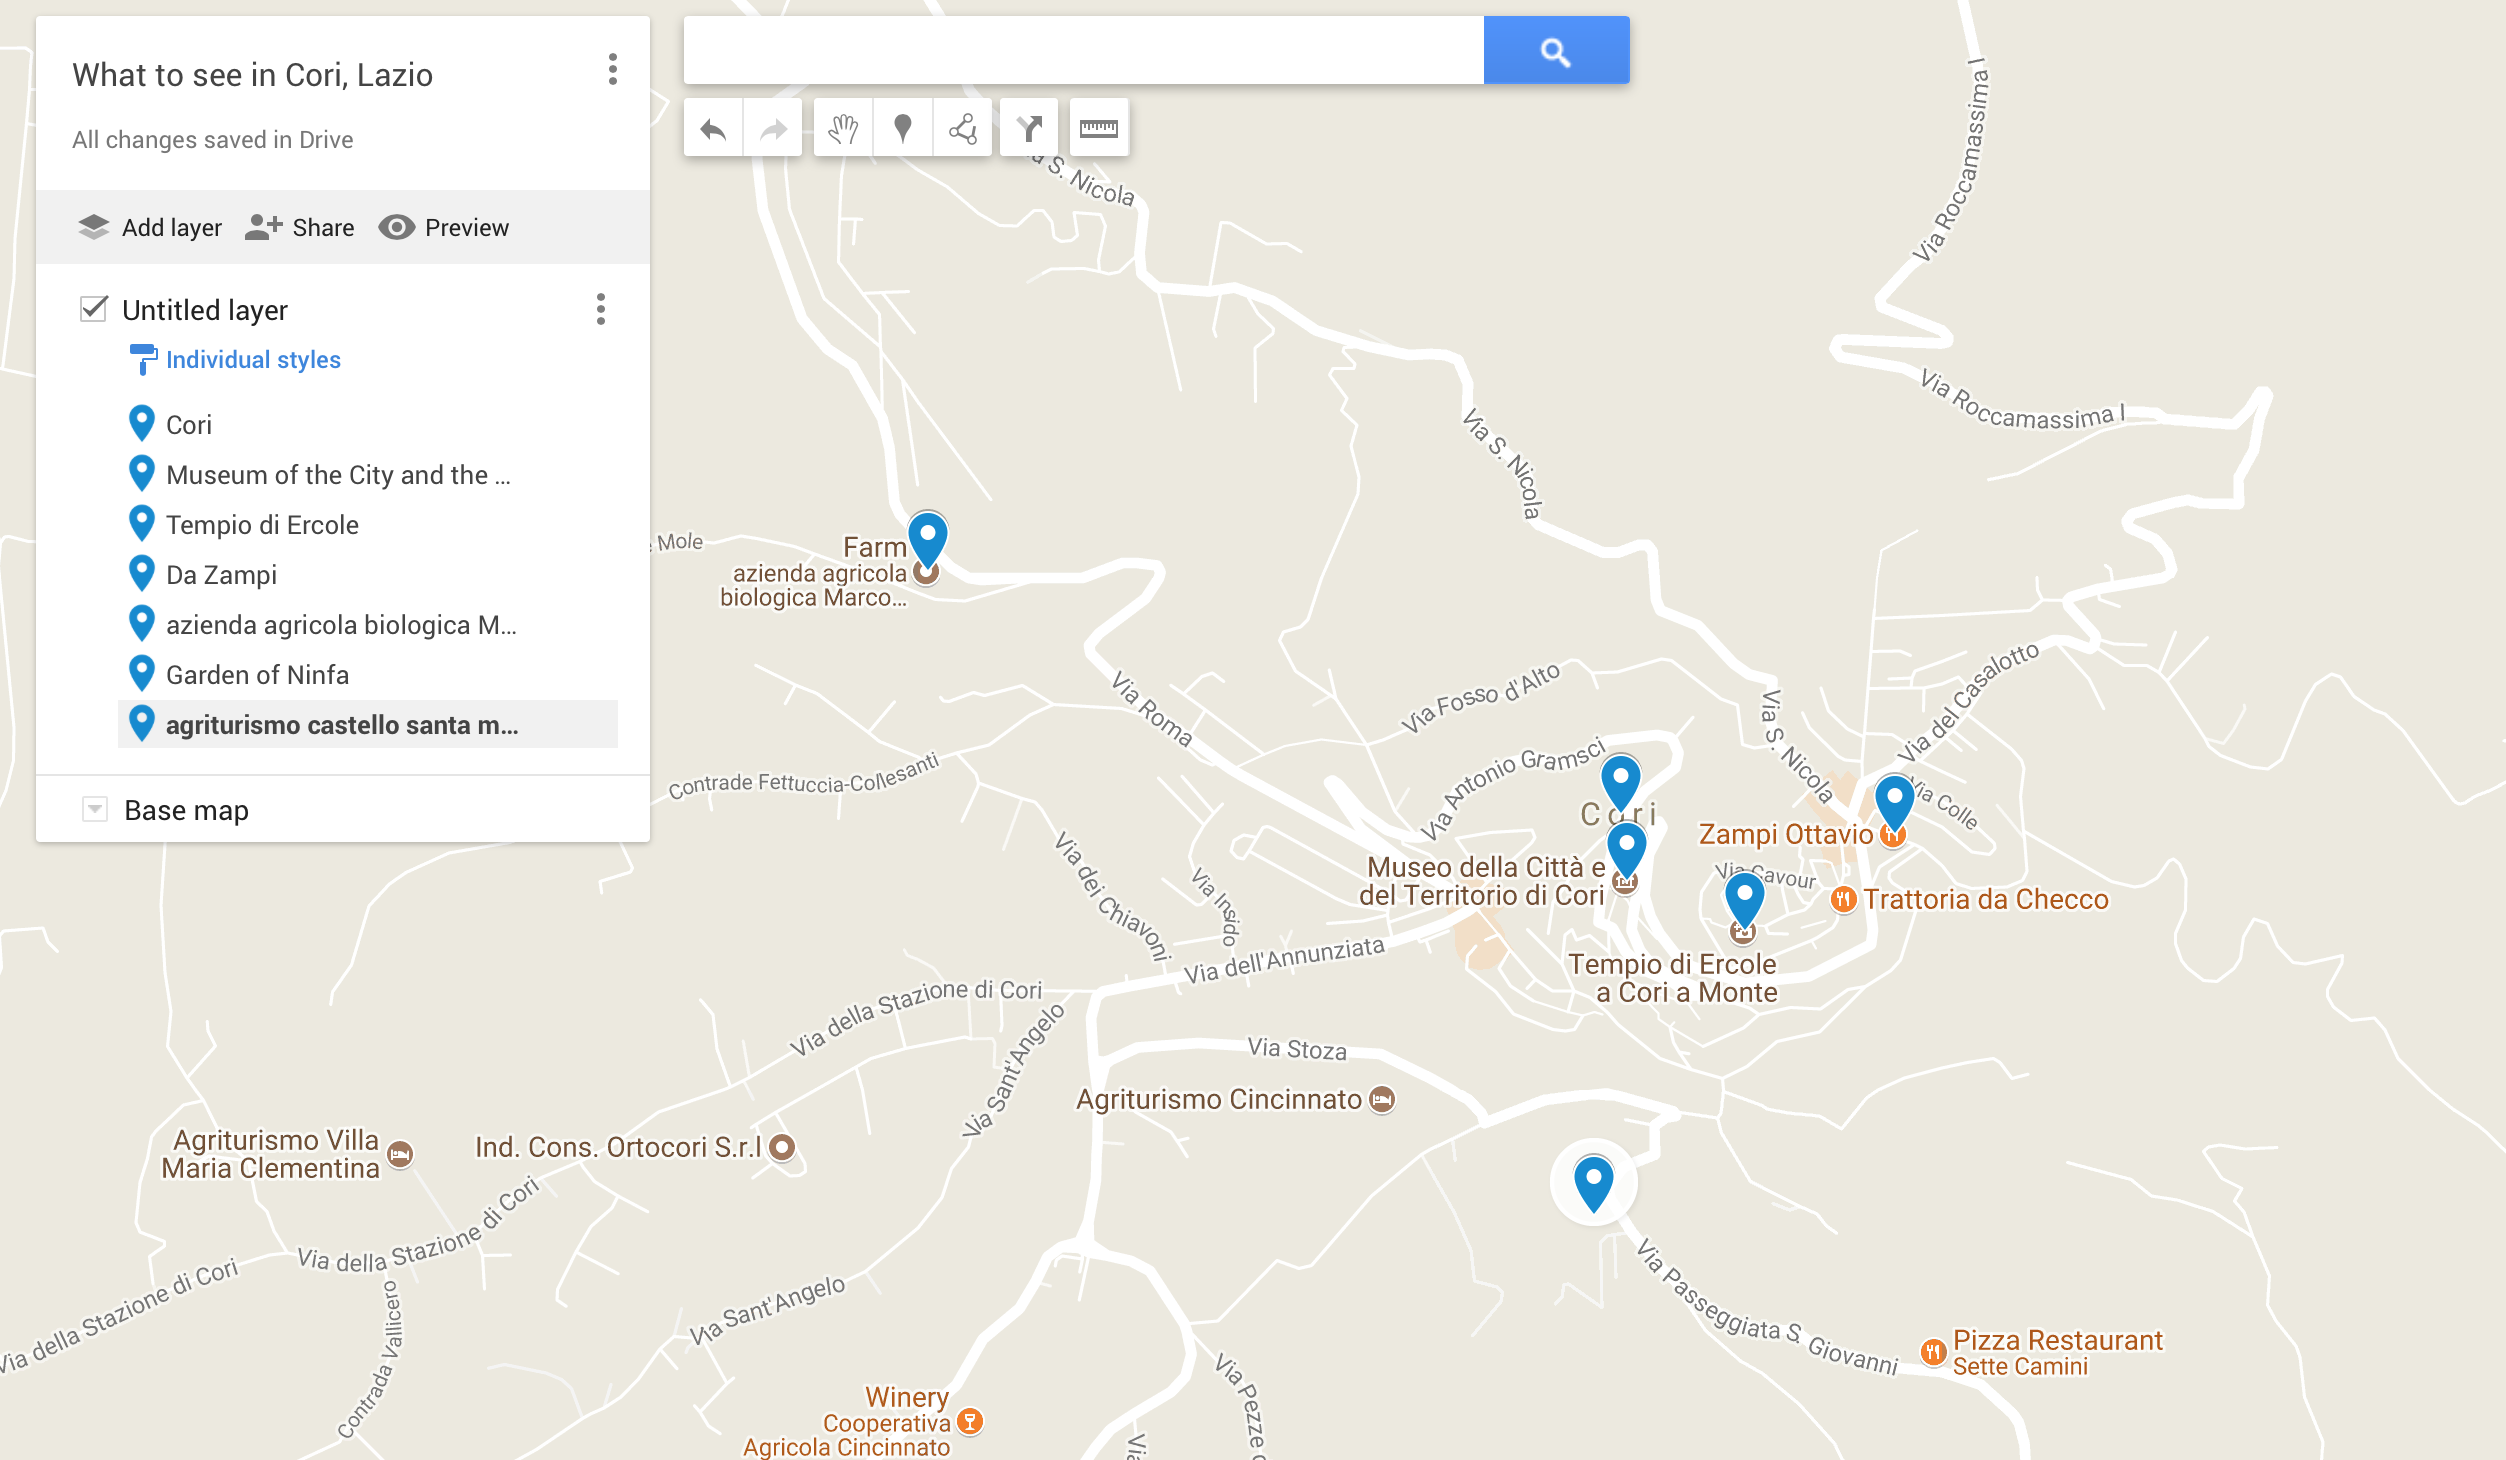Click the blue pin near Farm azienda agricola
The height and width of the screenshot is (1460, 2506).
click(x=928, y=540)
